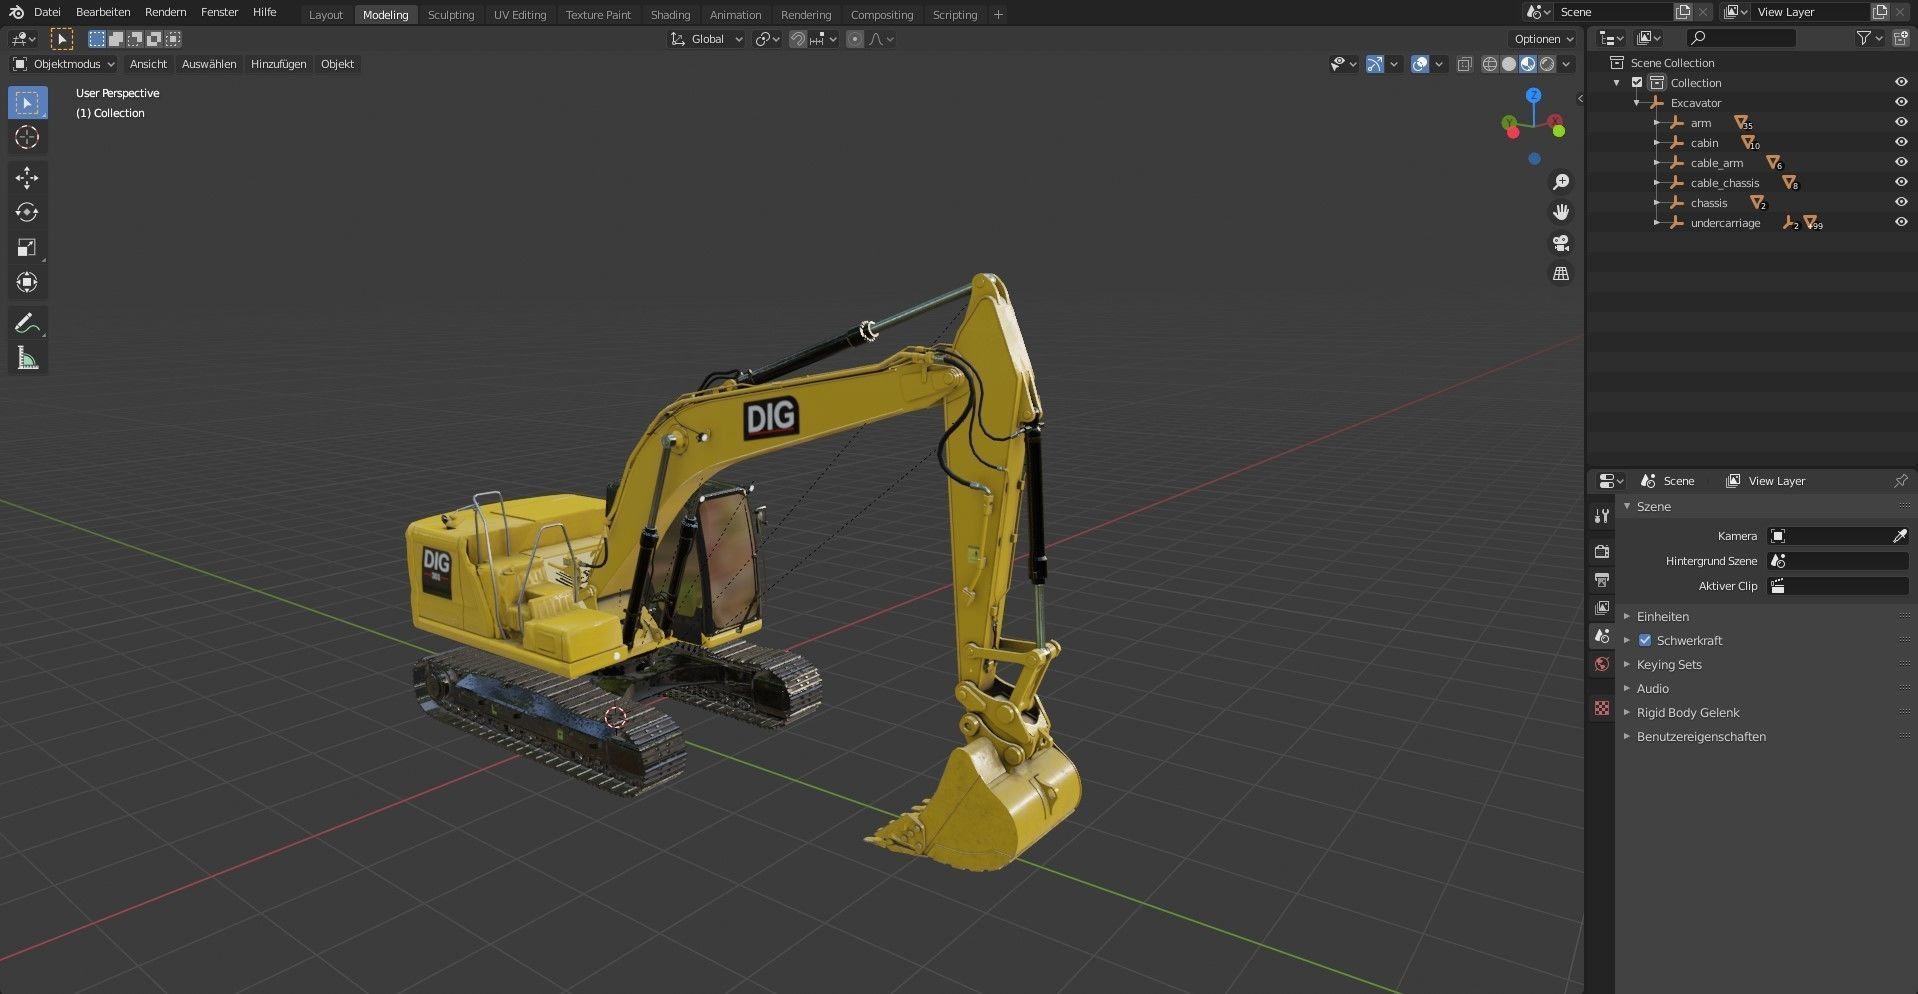Hide the cabin object in outliner
This screenshot has width=1918, height=994.
(x=1901, y=143)
